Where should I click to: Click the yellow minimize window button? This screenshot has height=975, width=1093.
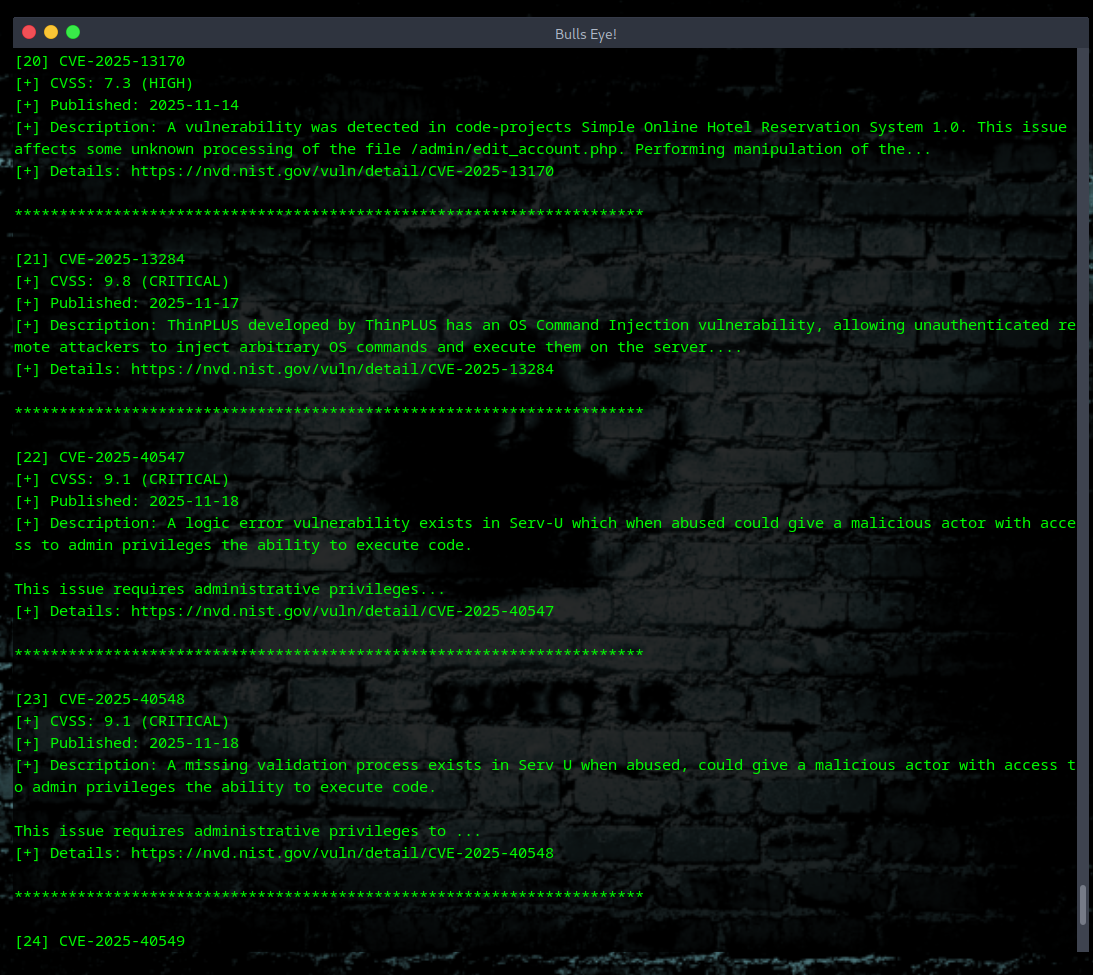(49, 31)
